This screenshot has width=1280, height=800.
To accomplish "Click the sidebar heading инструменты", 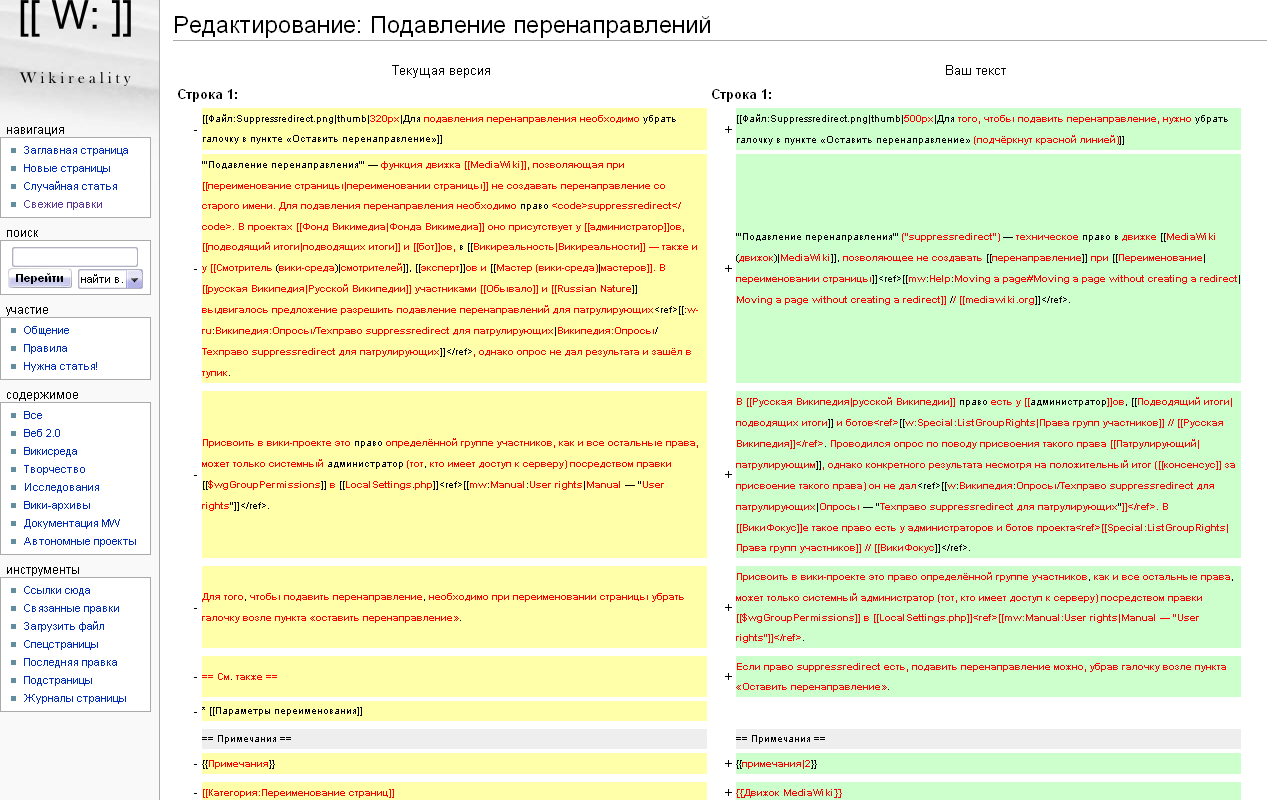I will (x=42, y=570).
